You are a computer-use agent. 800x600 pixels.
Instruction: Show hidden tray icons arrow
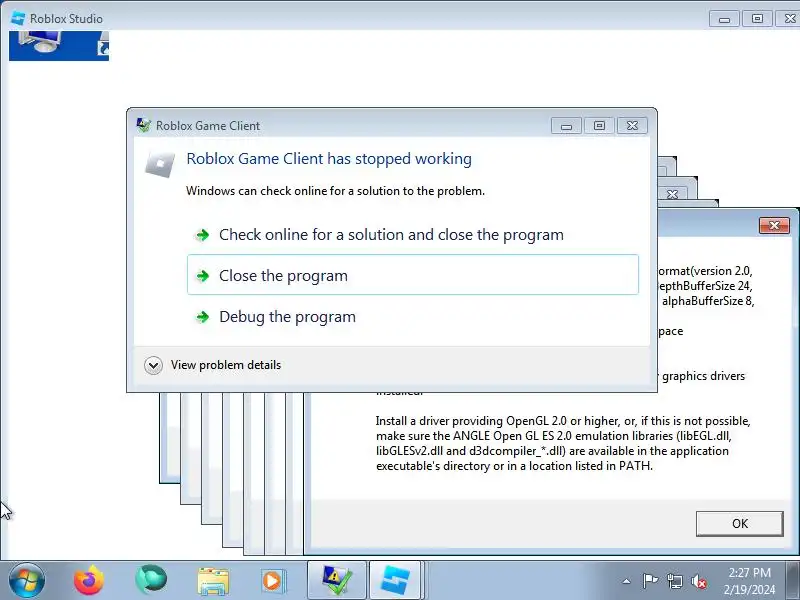pyautogui.click(x=627, y=581)
